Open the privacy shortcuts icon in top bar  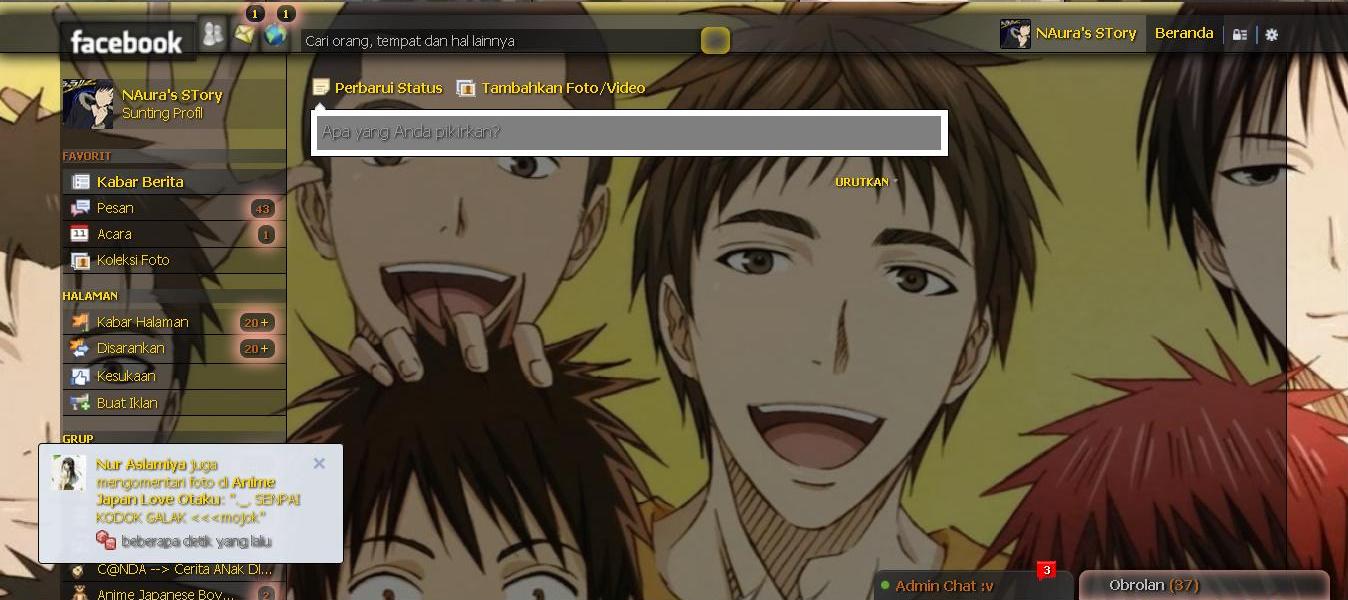click(1240, 34)
